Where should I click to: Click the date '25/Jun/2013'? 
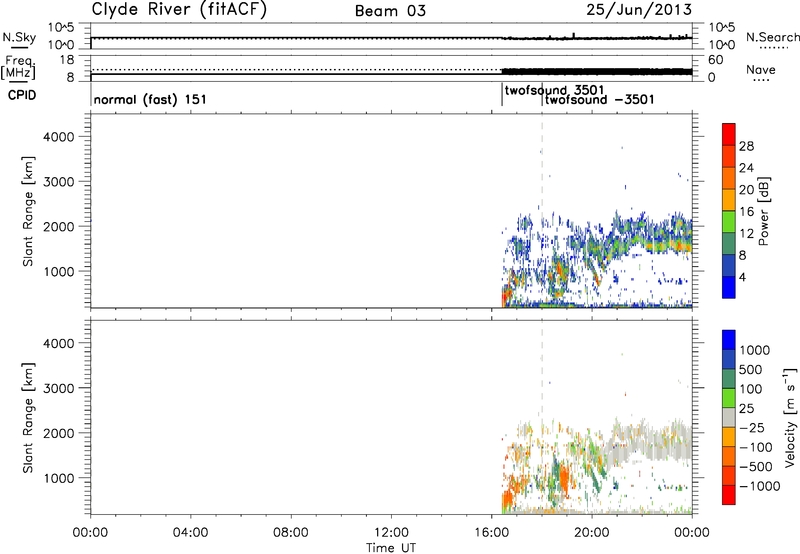pyautogui.click(x=639, y=10)
